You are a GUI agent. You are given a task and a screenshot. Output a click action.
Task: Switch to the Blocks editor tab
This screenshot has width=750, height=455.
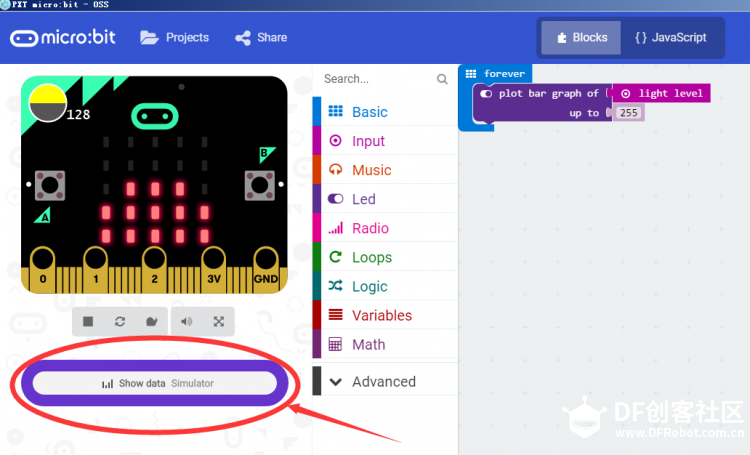[x=581, y=38]
